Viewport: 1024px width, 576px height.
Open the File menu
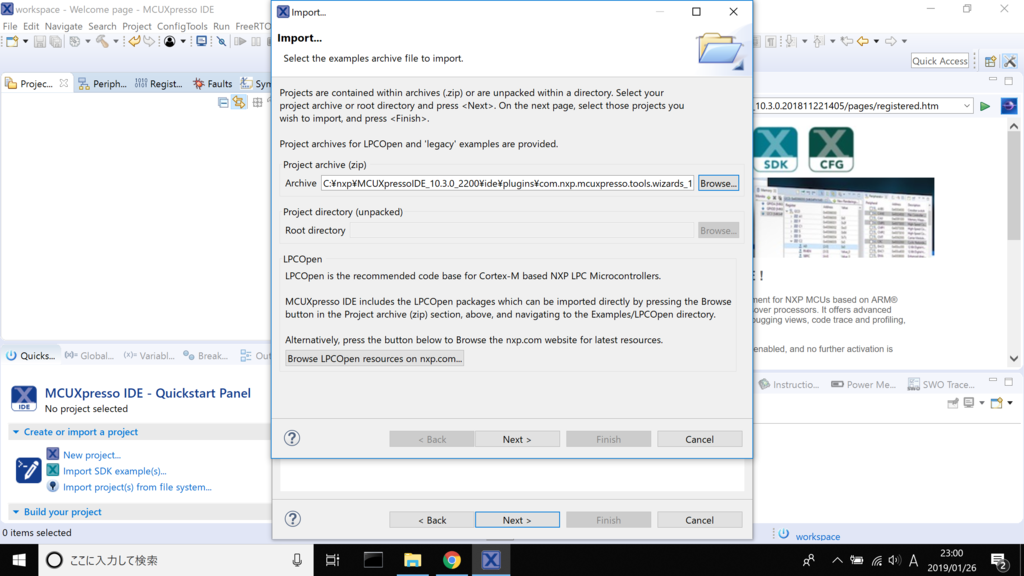click(x=10, y=26)
